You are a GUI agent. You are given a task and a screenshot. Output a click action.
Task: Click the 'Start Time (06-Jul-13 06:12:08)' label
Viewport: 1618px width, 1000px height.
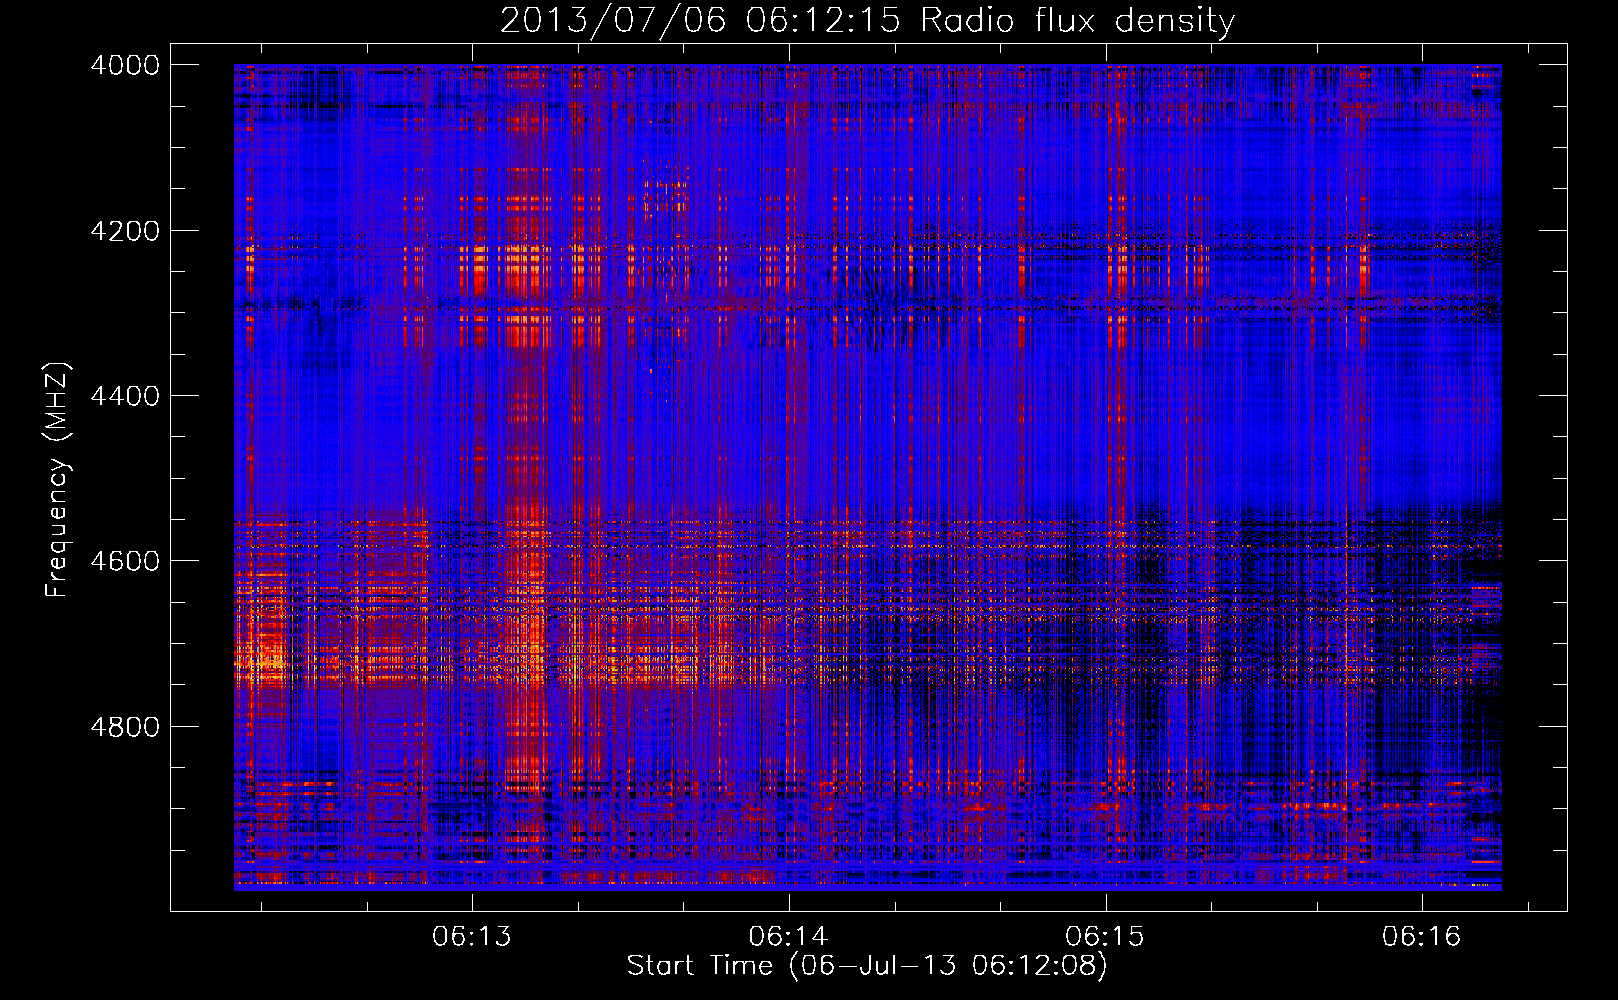[867, 966]
